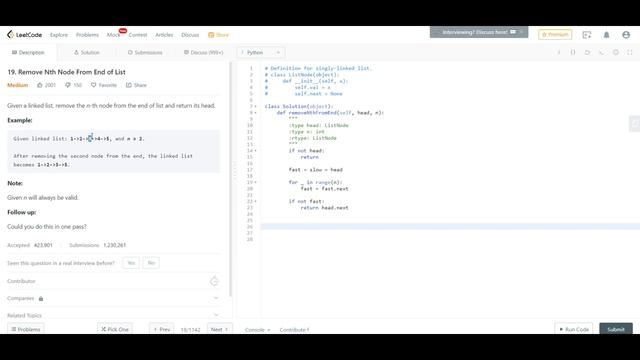Expand the Console panel
This screenshot has height=360, width=640.
click(x=258, y=329)
